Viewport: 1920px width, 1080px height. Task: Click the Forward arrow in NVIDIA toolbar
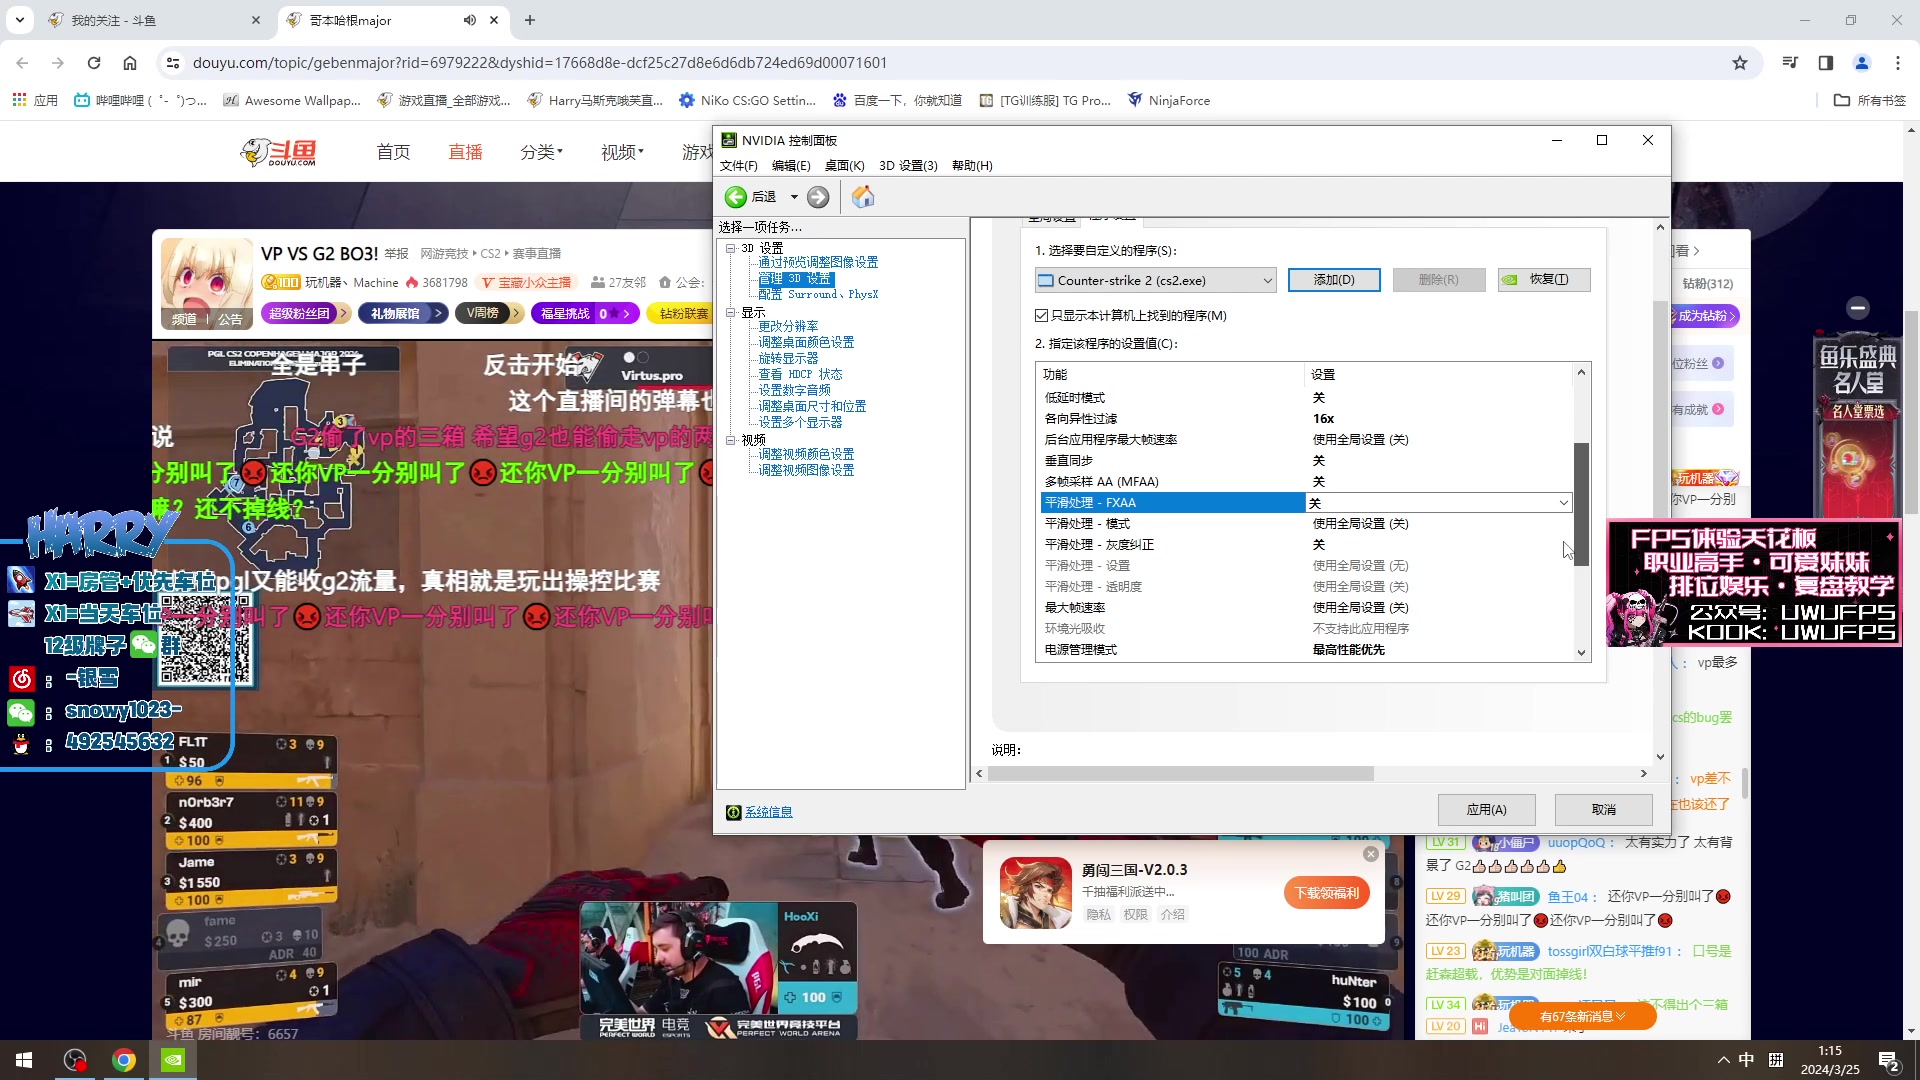coord(818,197)
